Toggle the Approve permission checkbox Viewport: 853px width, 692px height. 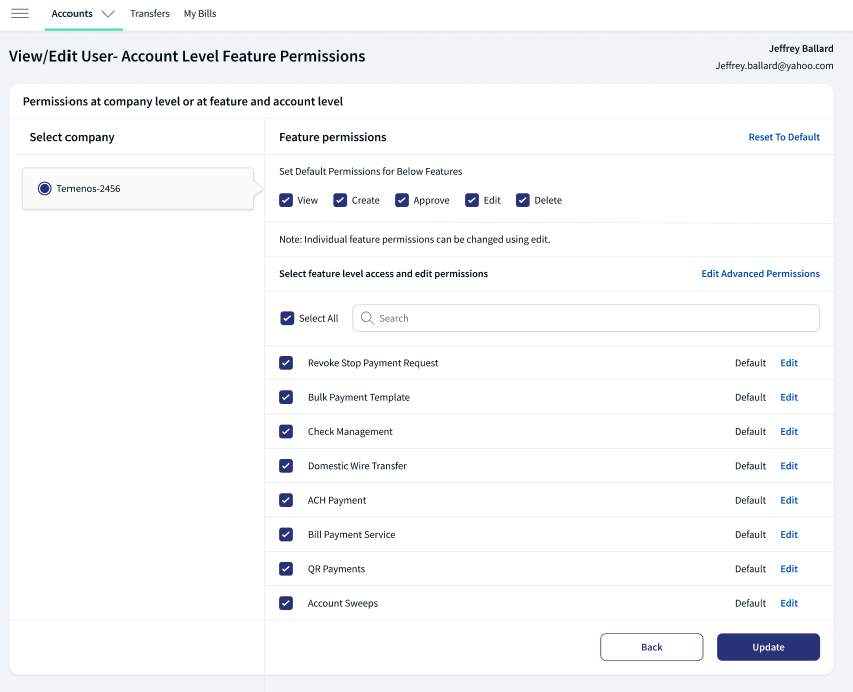pos(402,200)
